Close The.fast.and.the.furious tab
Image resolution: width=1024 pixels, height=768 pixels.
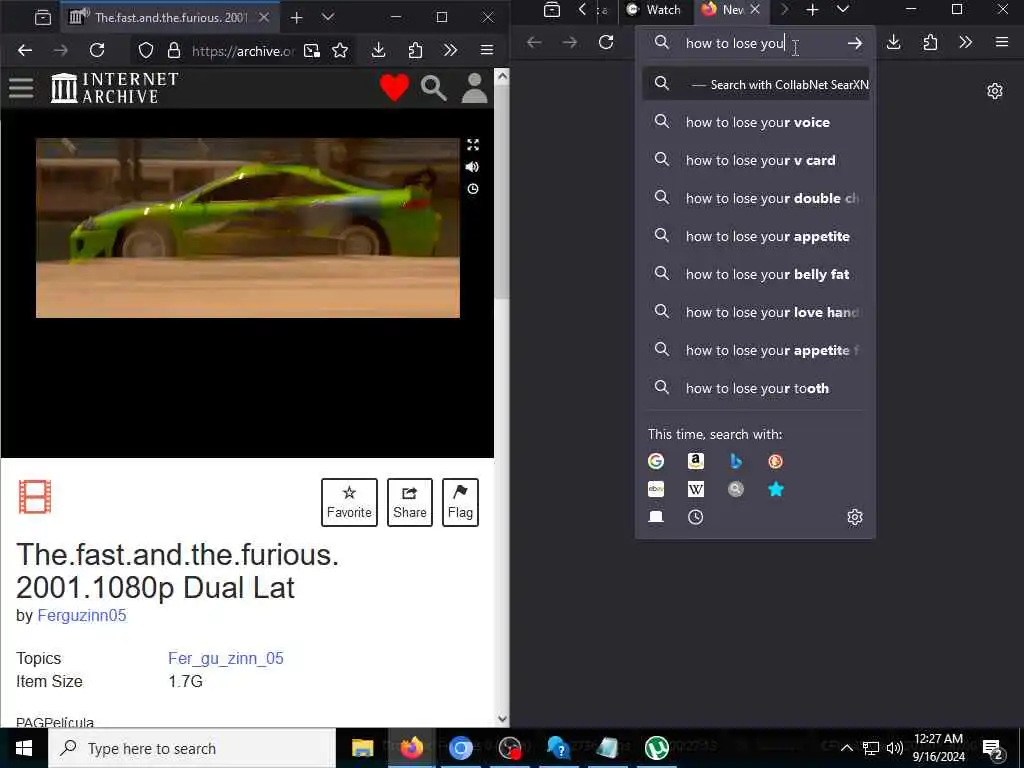[264, 18]
